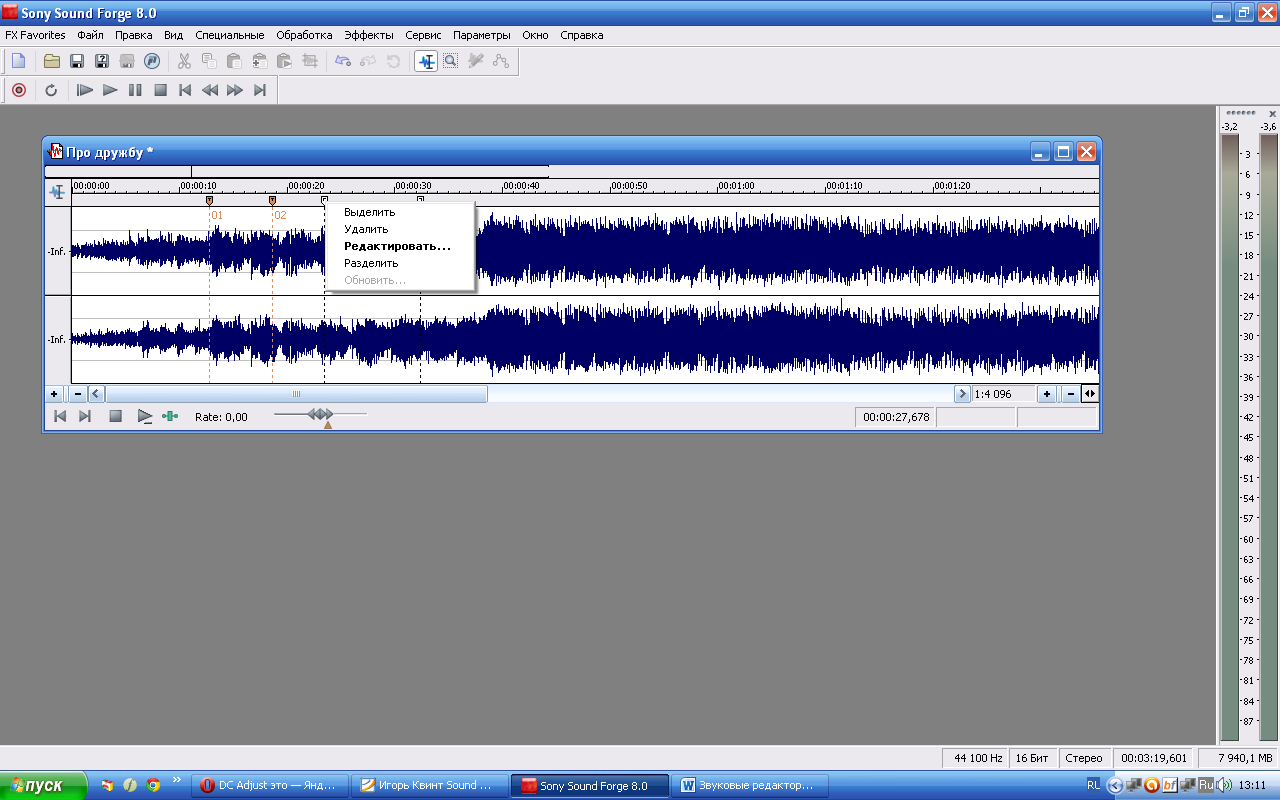Viewport: 1280px width, 800px height.
Task: Open the Правка menu
Action: [134, 35]
